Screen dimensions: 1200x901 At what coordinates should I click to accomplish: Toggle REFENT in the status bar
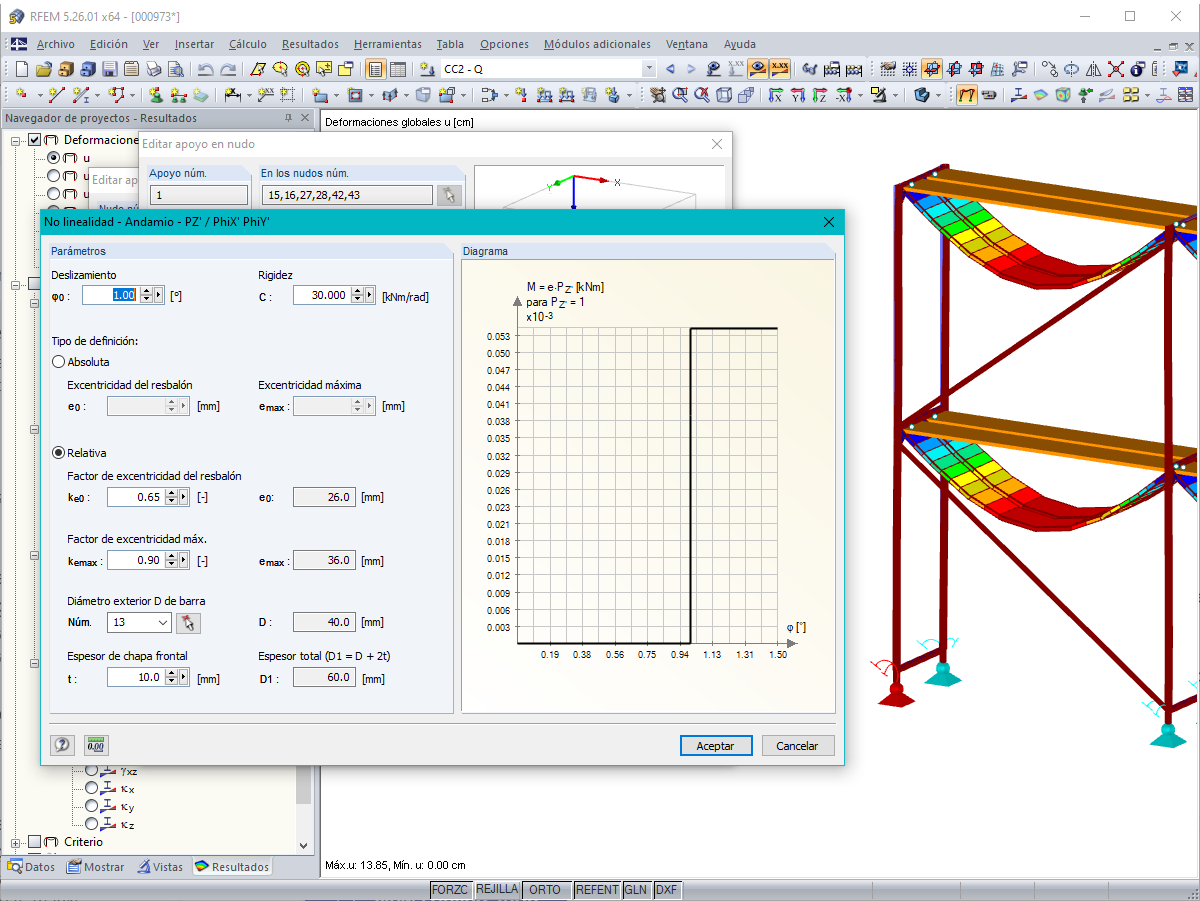[x=597, y=889]
